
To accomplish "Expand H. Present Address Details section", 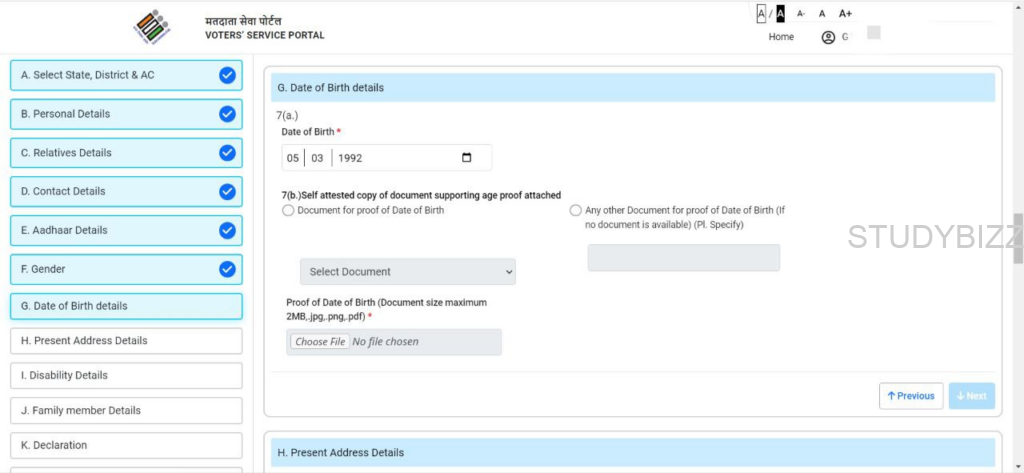I will tap(126, 341).
